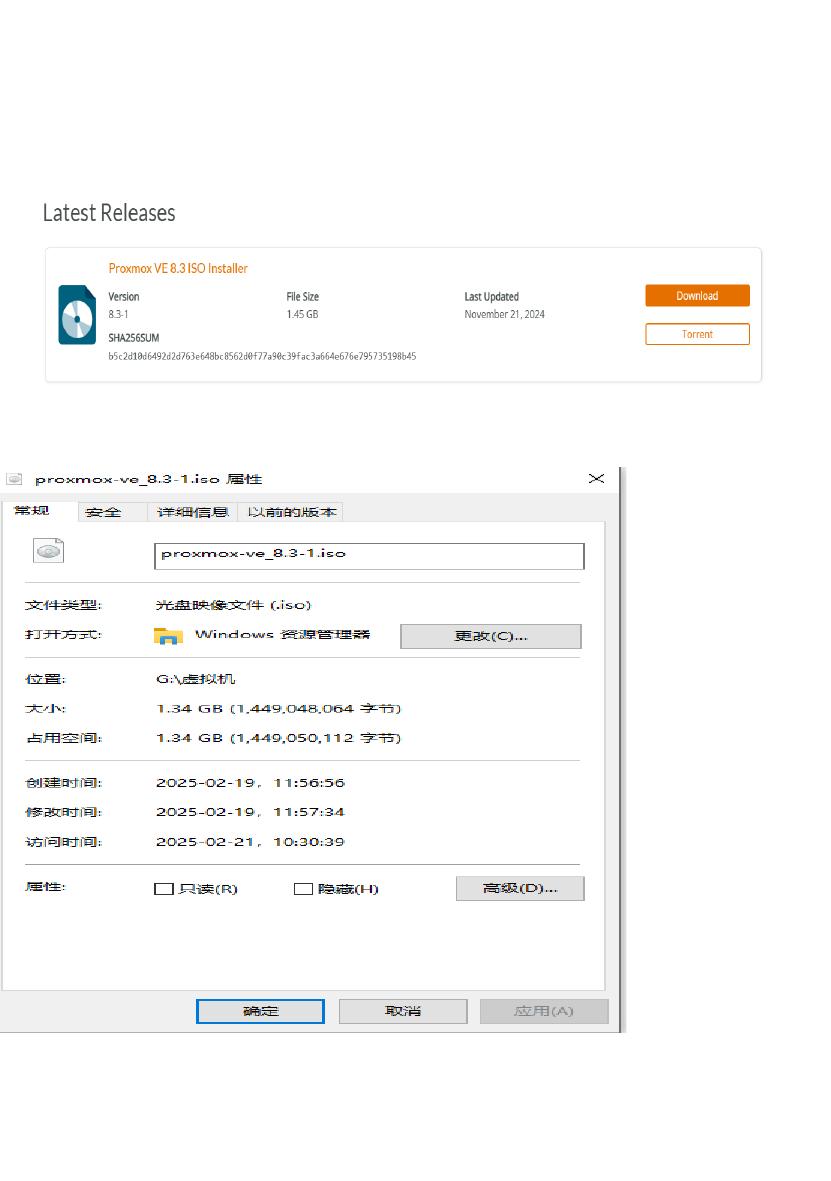Select the date November 21, 2024
831x1181 pixels.
click(504, 314)
